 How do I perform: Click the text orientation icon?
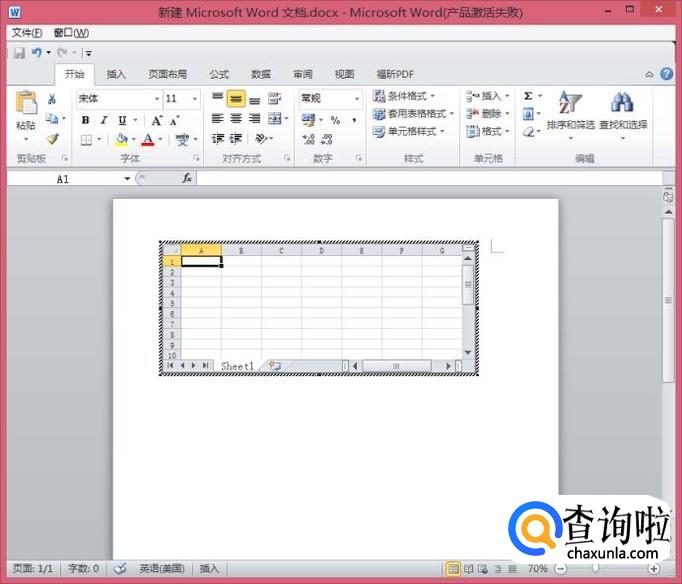click(261, 139)
